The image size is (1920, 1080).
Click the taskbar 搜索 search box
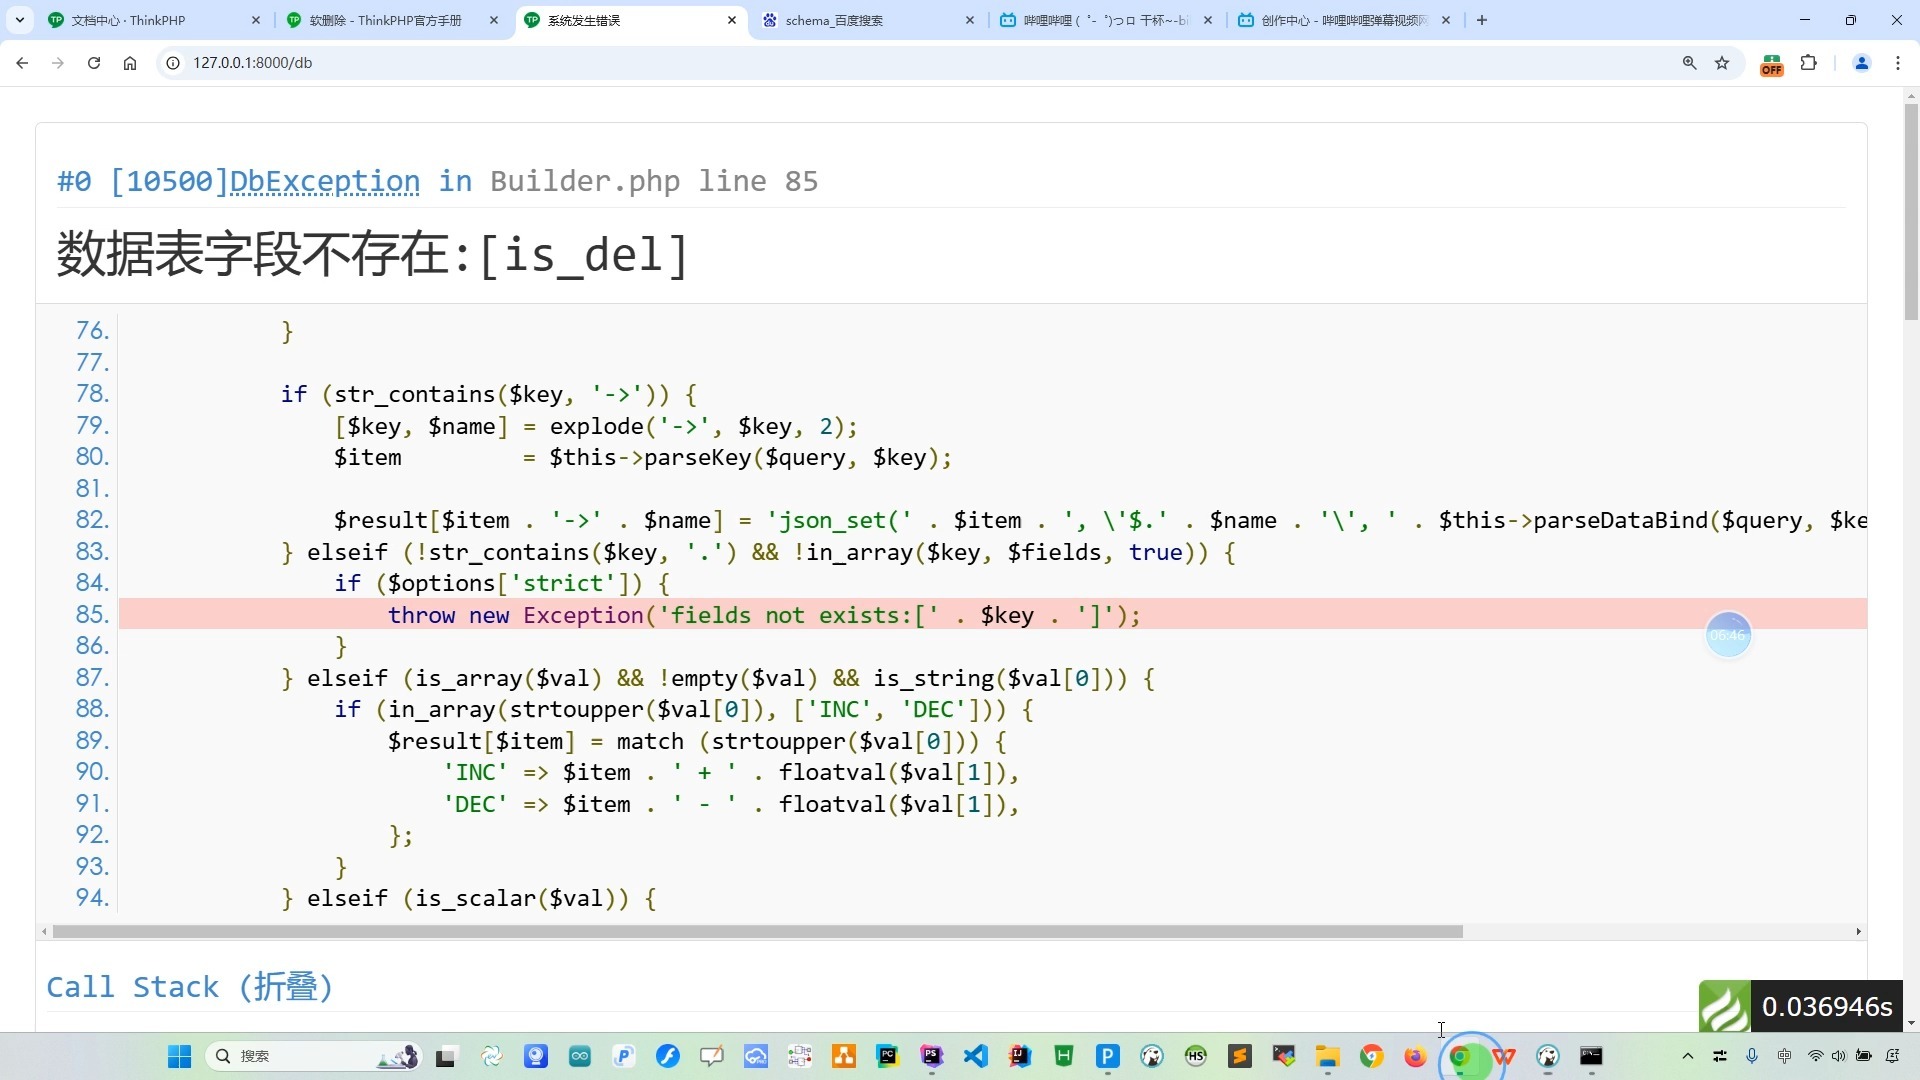click(313, 1056)
